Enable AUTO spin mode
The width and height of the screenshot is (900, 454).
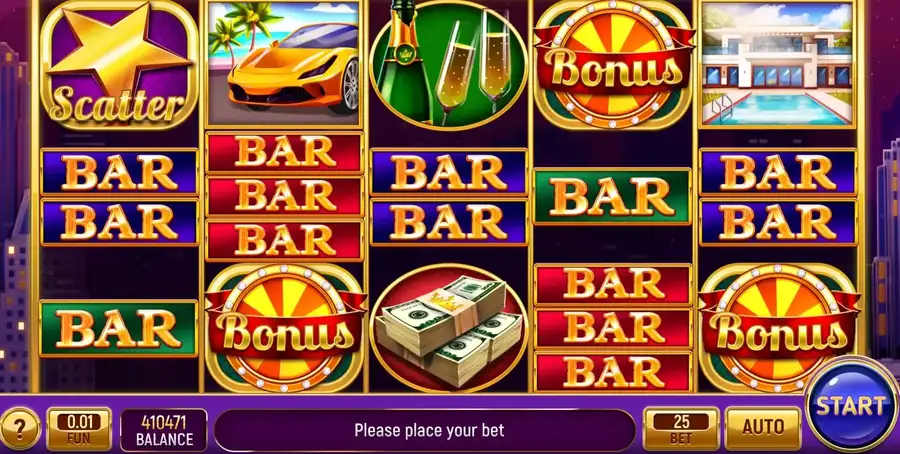pos(763,428)
